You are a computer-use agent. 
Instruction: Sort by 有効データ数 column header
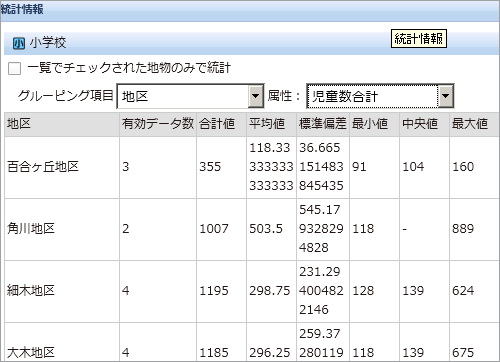(158, 124)
